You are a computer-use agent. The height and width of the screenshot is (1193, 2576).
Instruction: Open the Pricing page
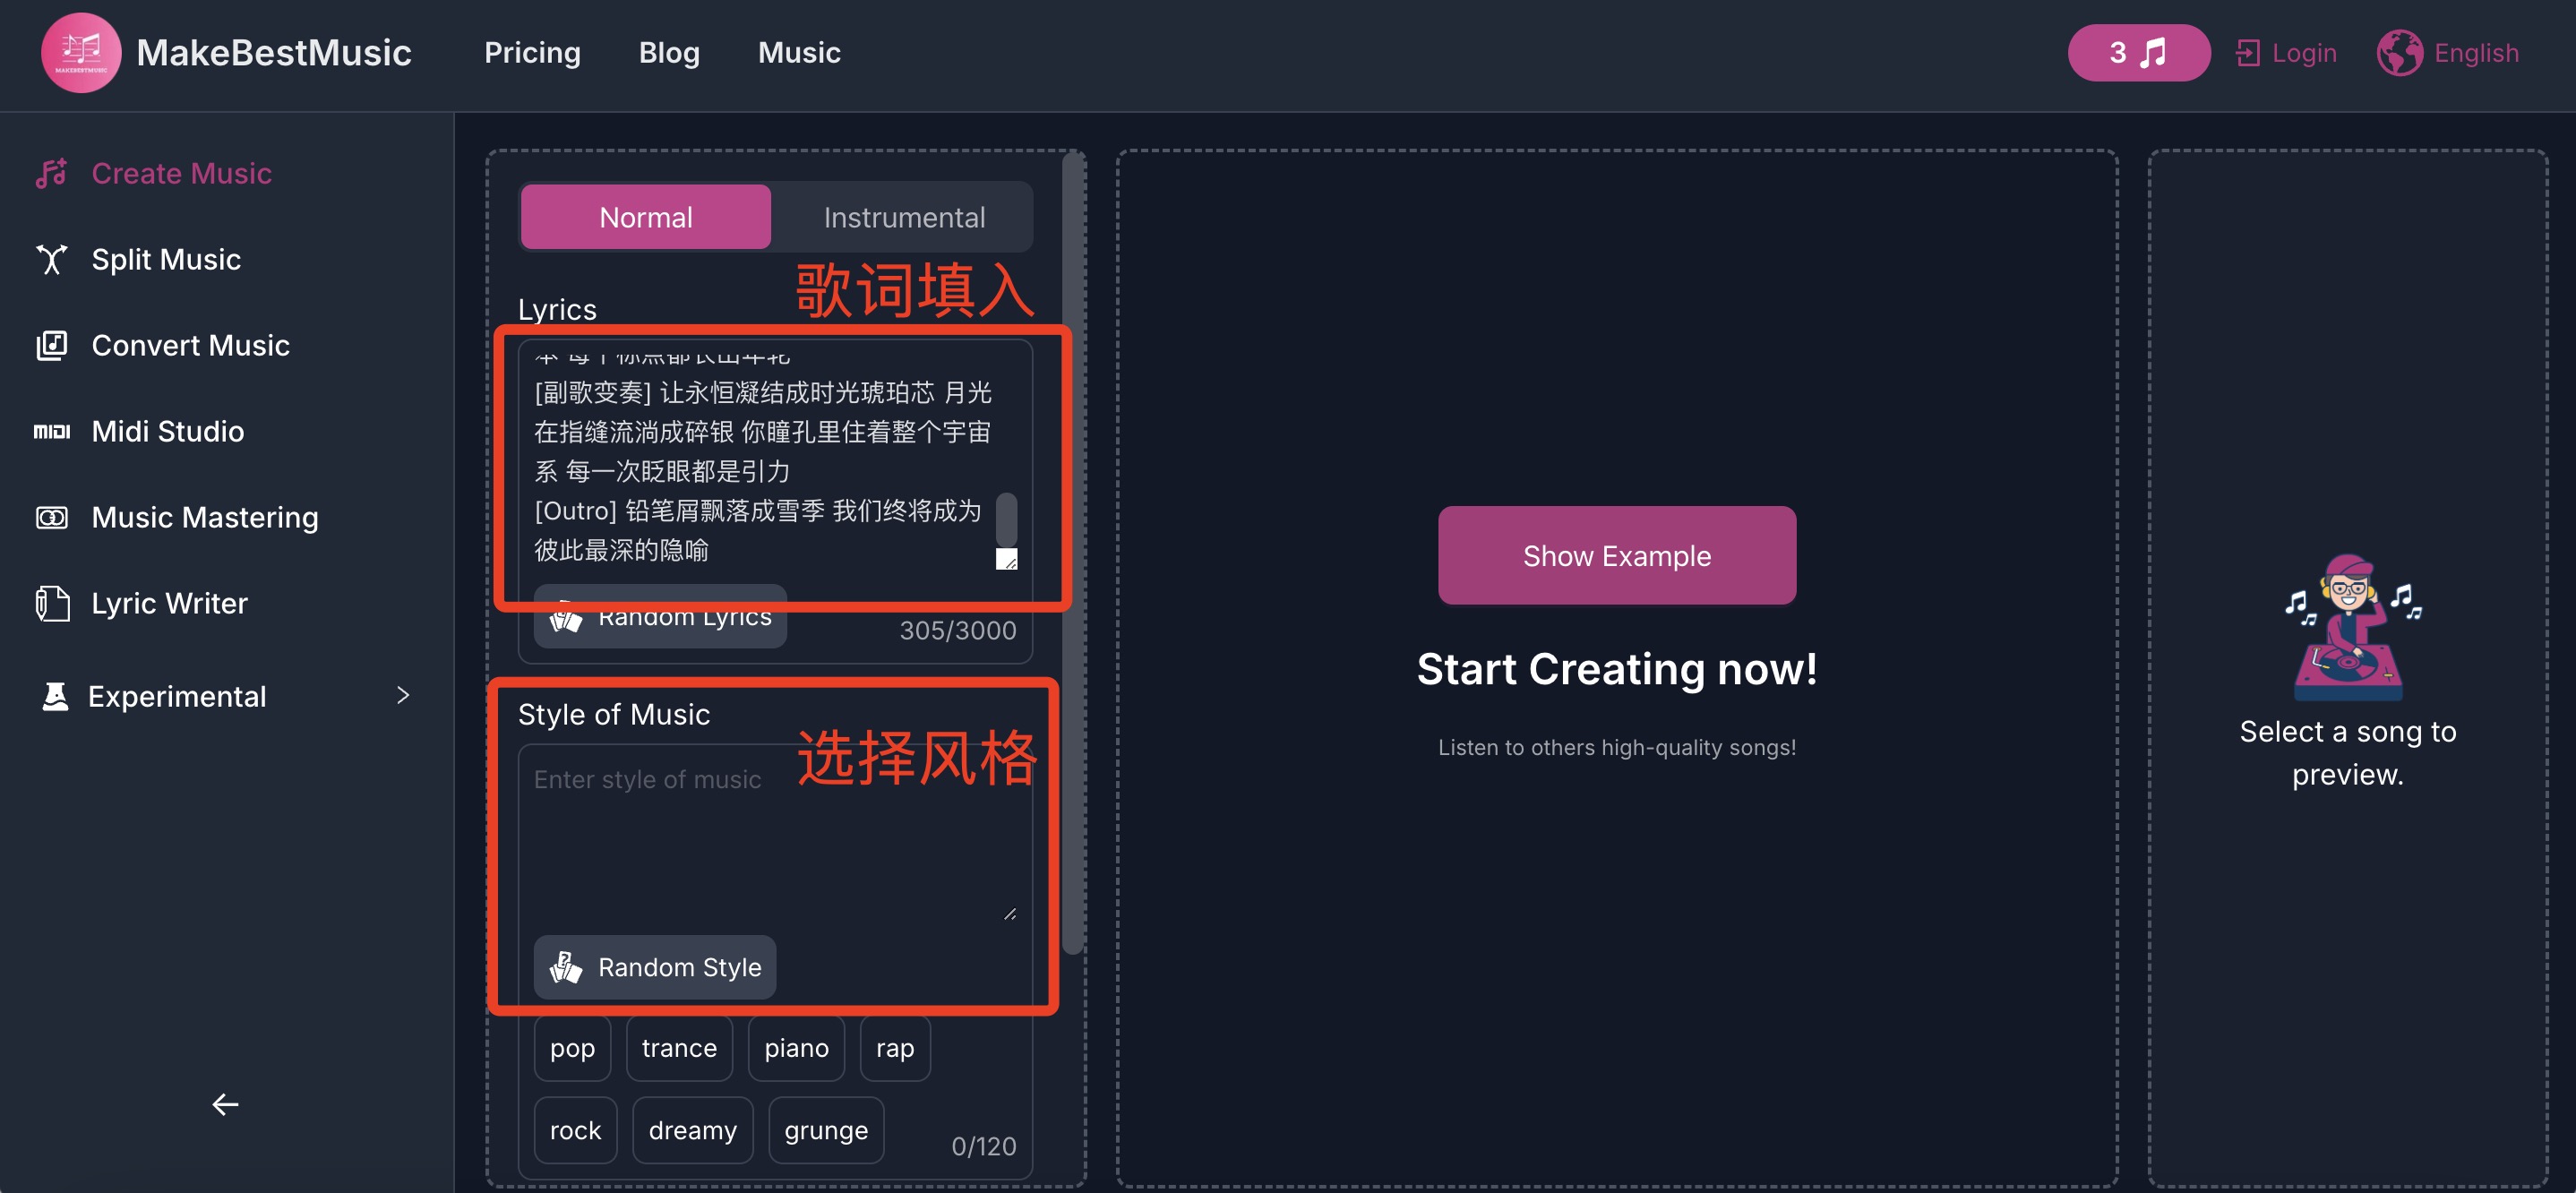tap(532, 53)
